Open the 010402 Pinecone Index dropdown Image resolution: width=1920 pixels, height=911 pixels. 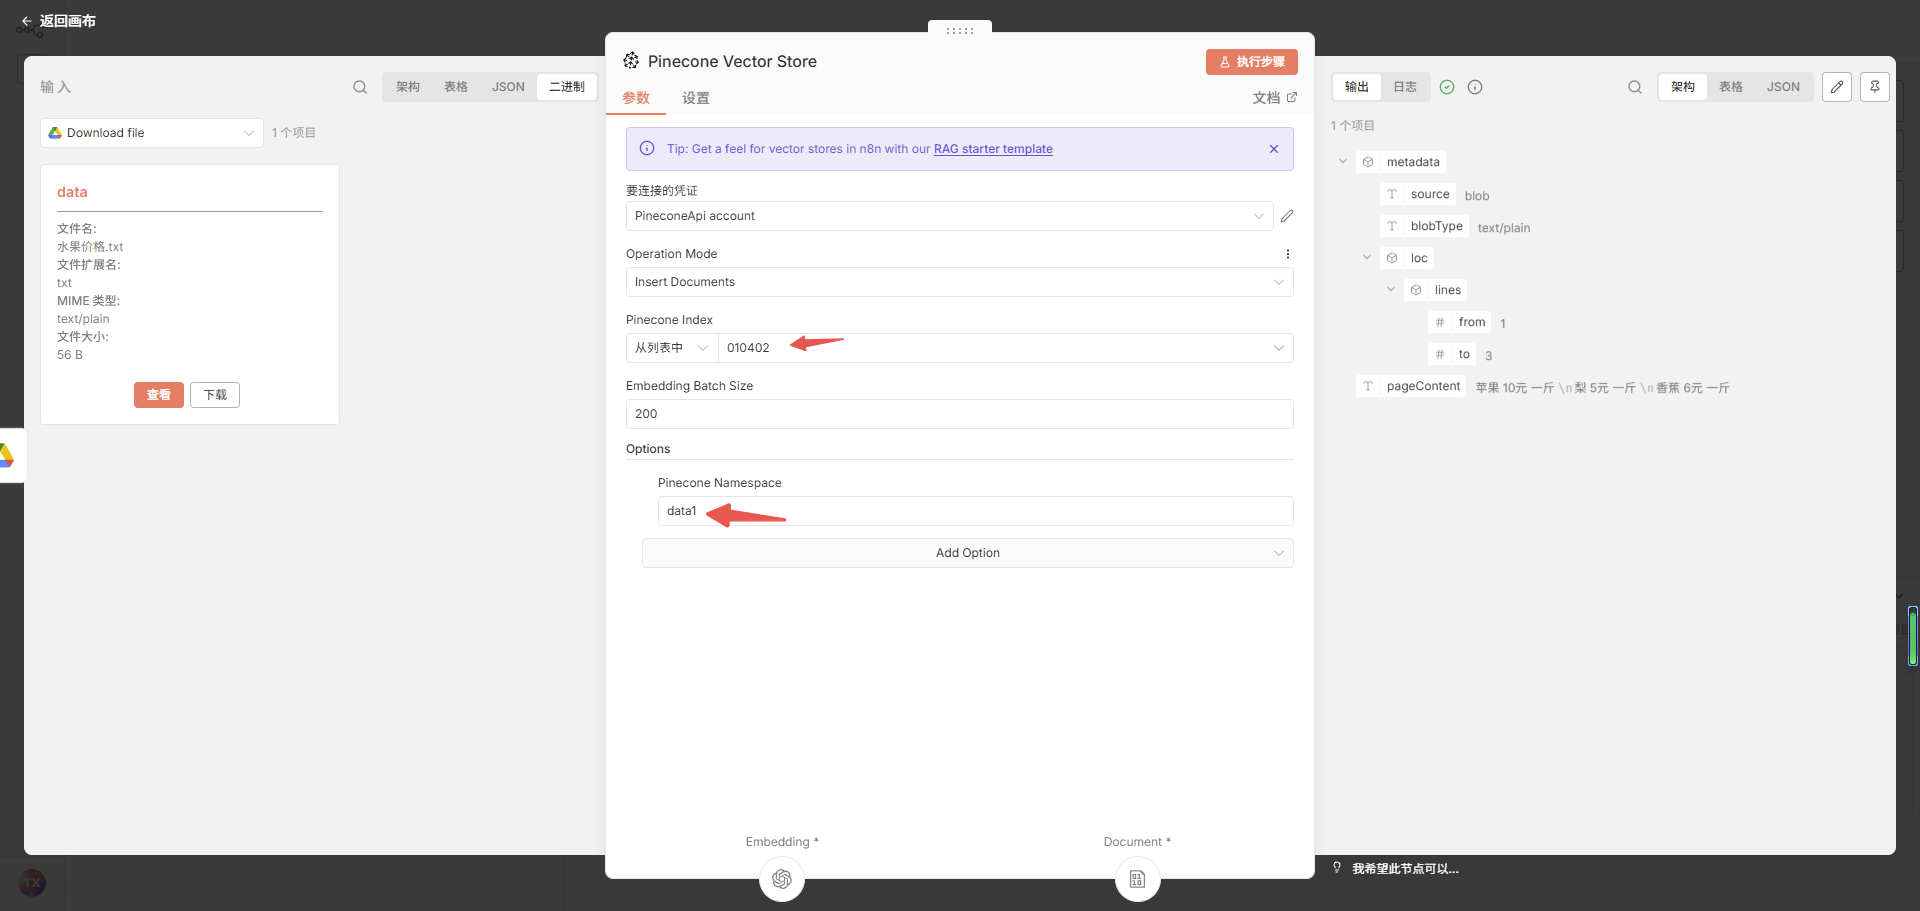1005,348
